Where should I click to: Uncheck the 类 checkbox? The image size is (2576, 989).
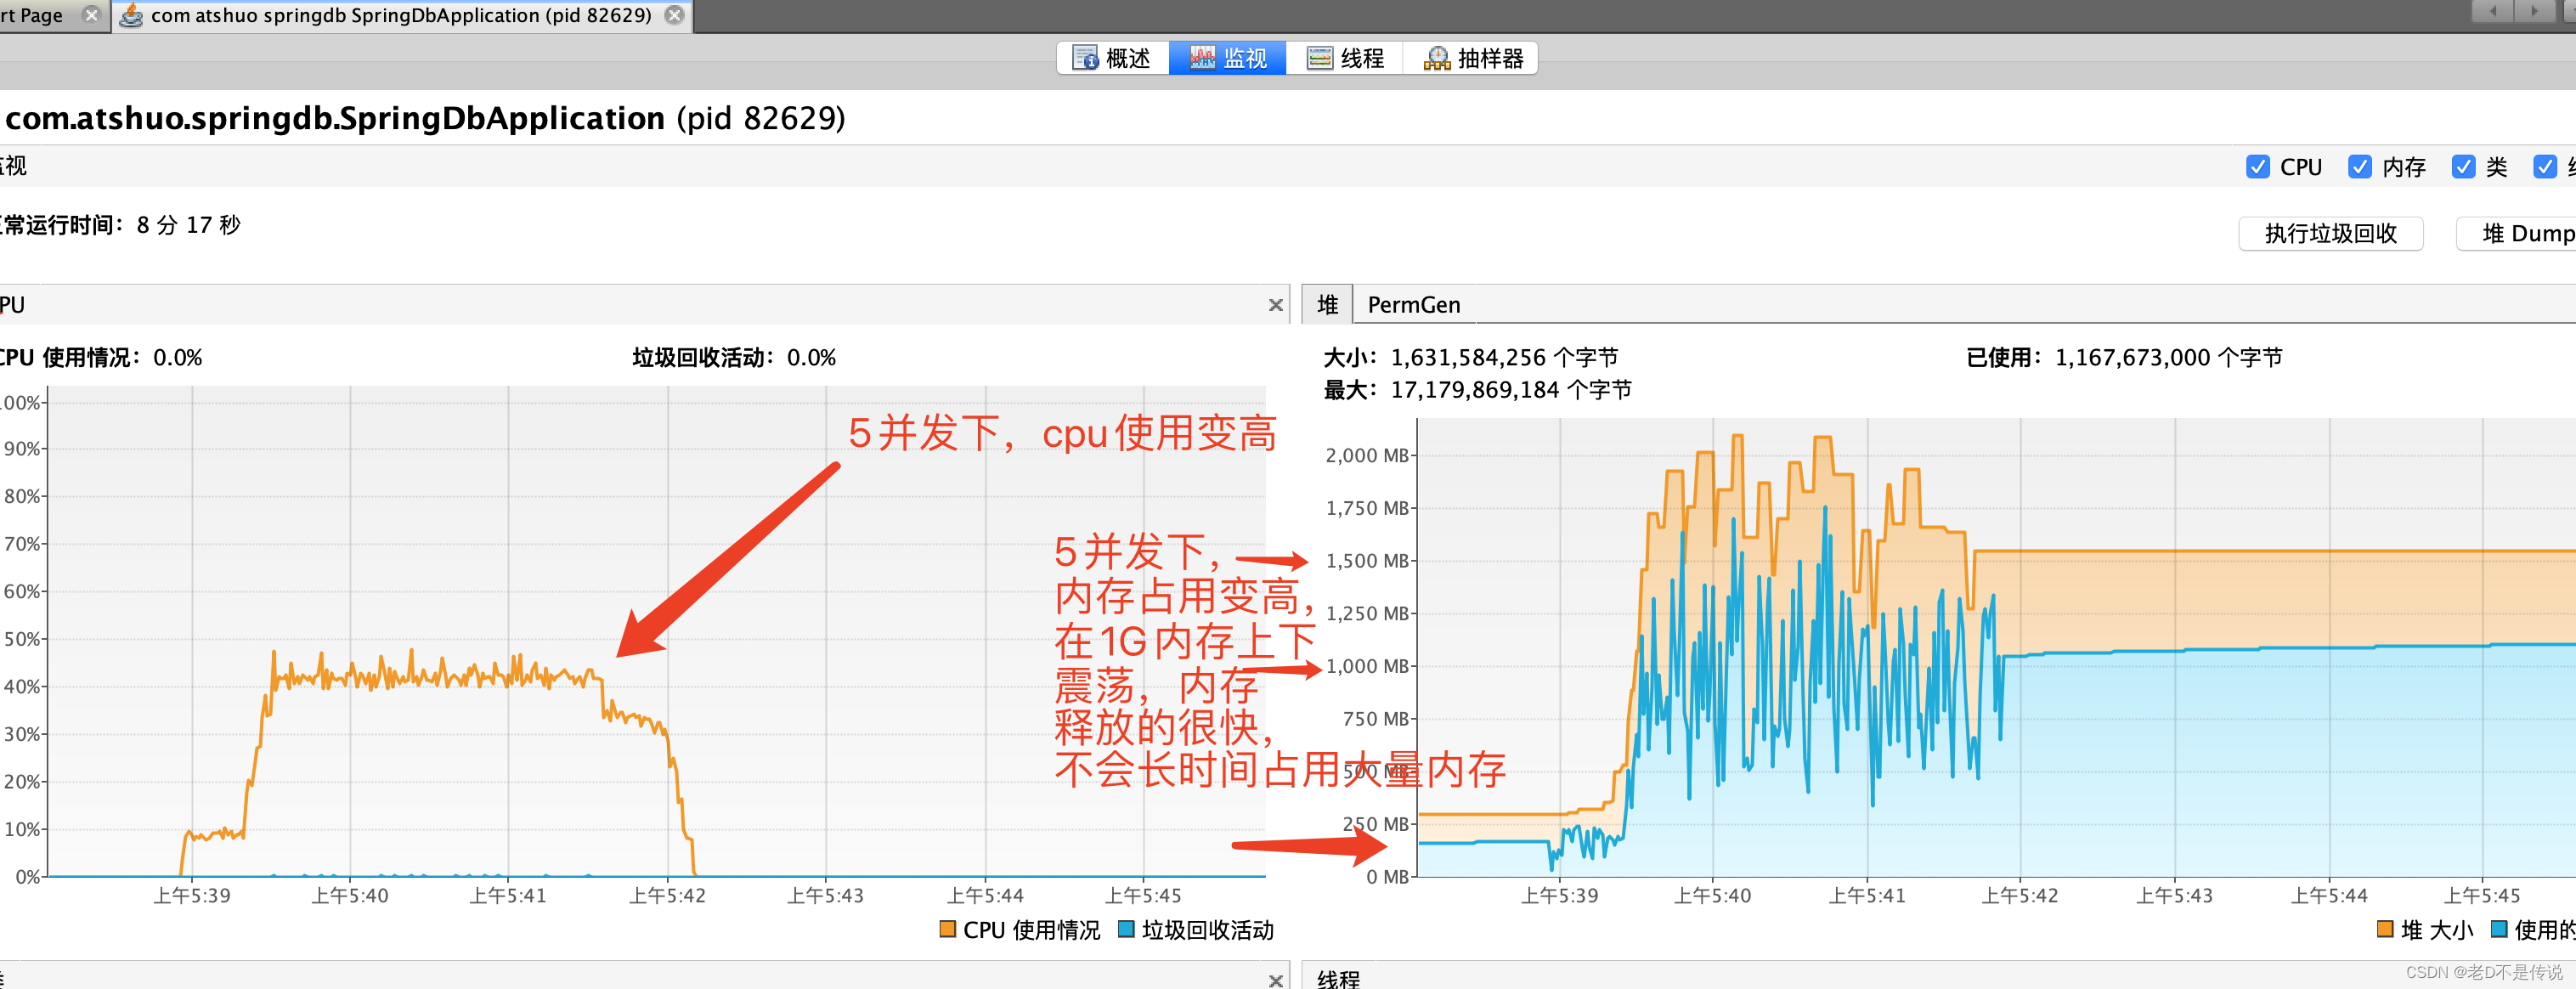pos(2464,166)
